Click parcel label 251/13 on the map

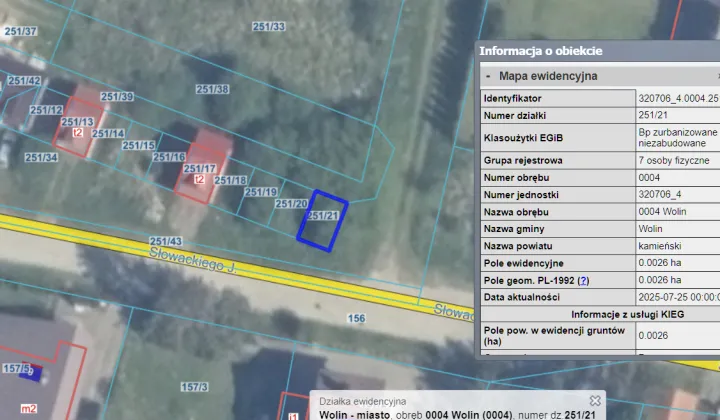click(x=78, y=122)
